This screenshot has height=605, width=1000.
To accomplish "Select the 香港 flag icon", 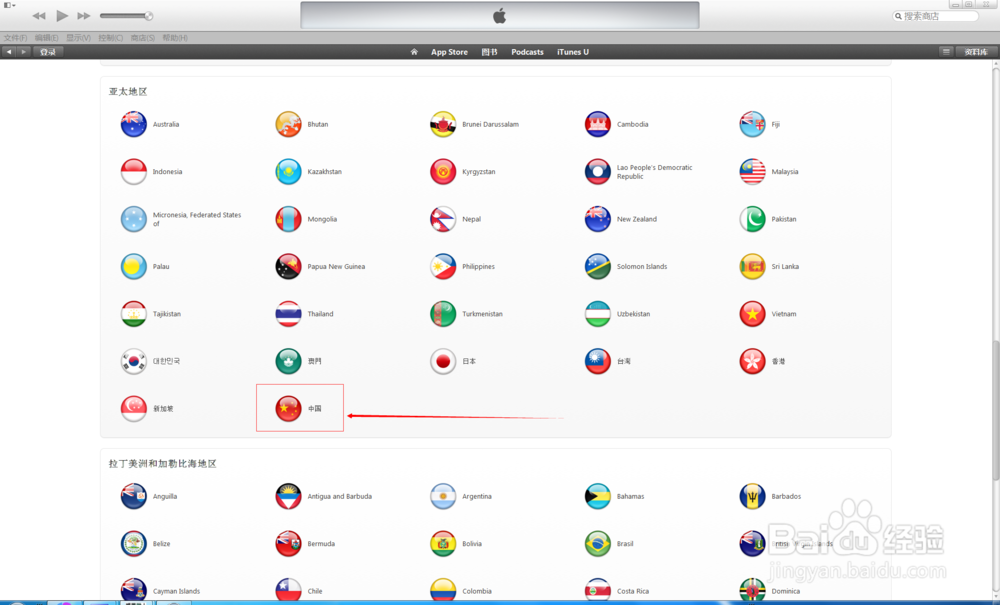I will pos(753,361).
